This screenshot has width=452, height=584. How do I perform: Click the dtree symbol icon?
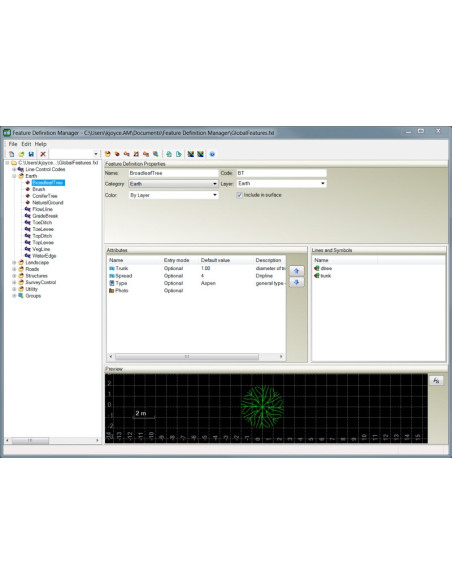click(317, 268)
